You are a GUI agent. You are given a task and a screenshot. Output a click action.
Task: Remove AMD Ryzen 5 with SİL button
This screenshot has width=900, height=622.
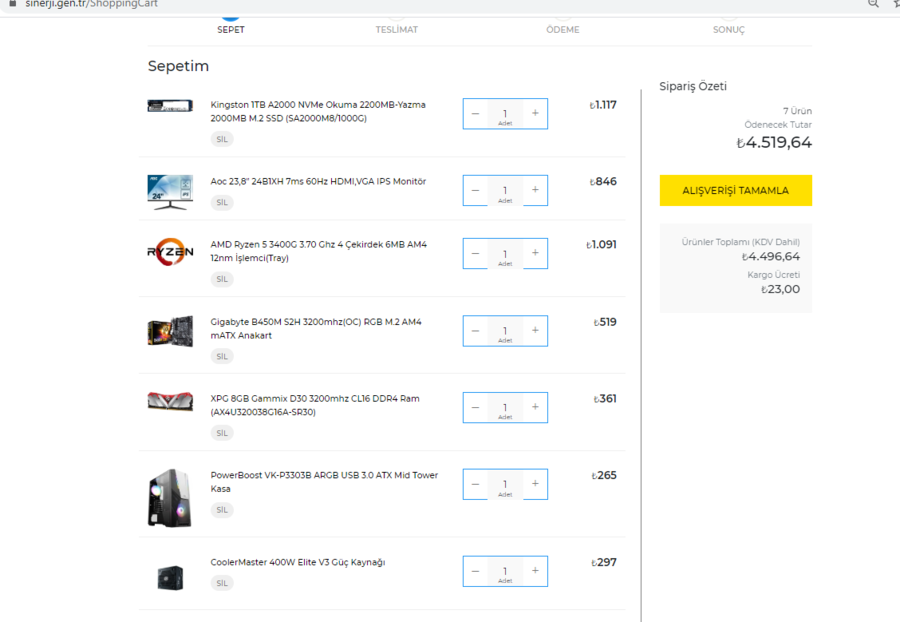[x=222, y=279]
